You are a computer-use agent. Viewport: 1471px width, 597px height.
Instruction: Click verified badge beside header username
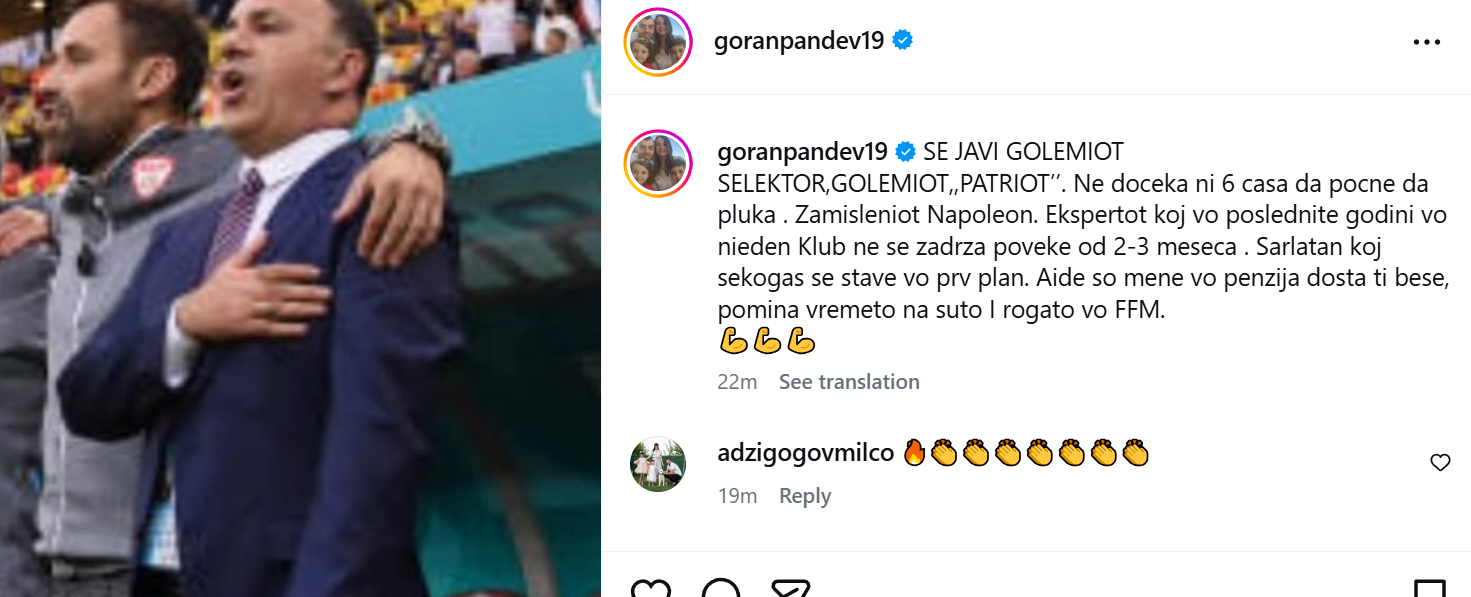point(903,41)
